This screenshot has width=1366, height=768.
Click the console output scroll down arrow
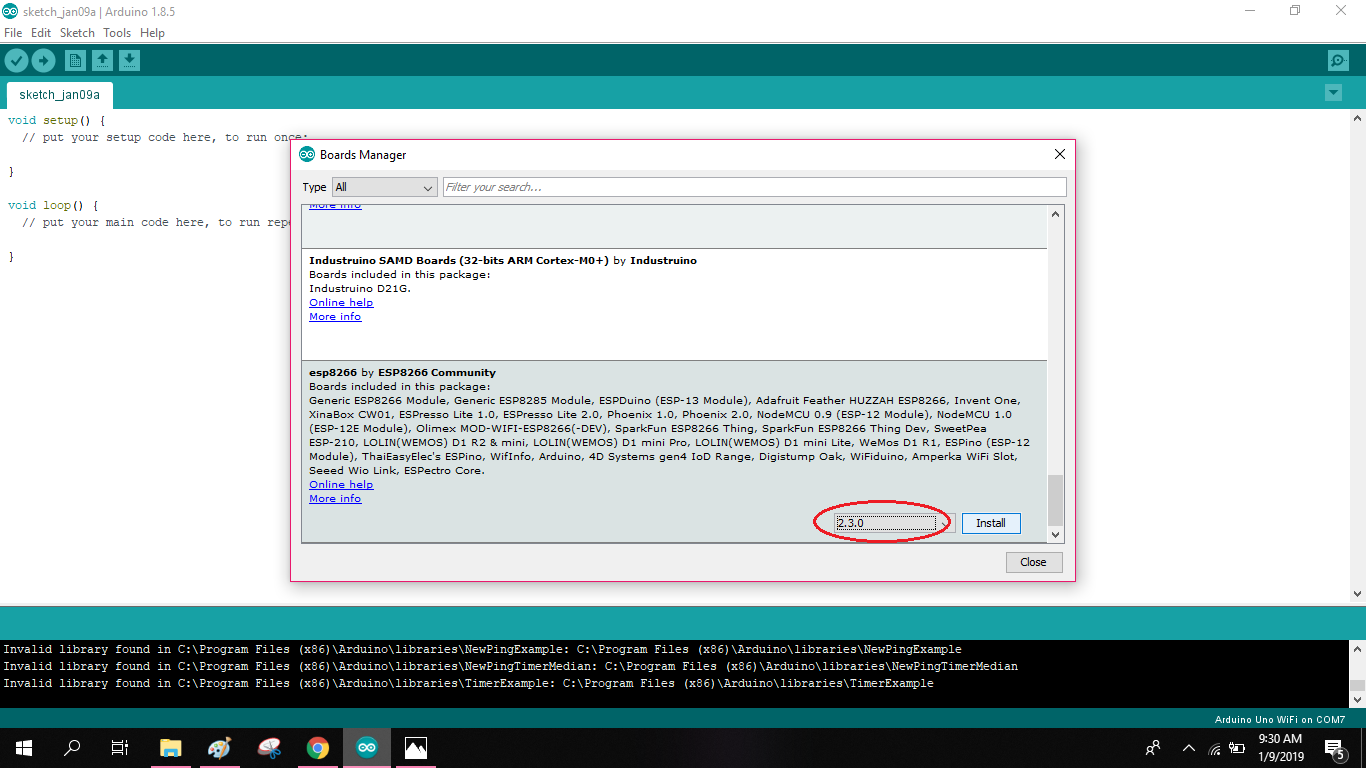pyautogui.click(x=1357, y=699)
